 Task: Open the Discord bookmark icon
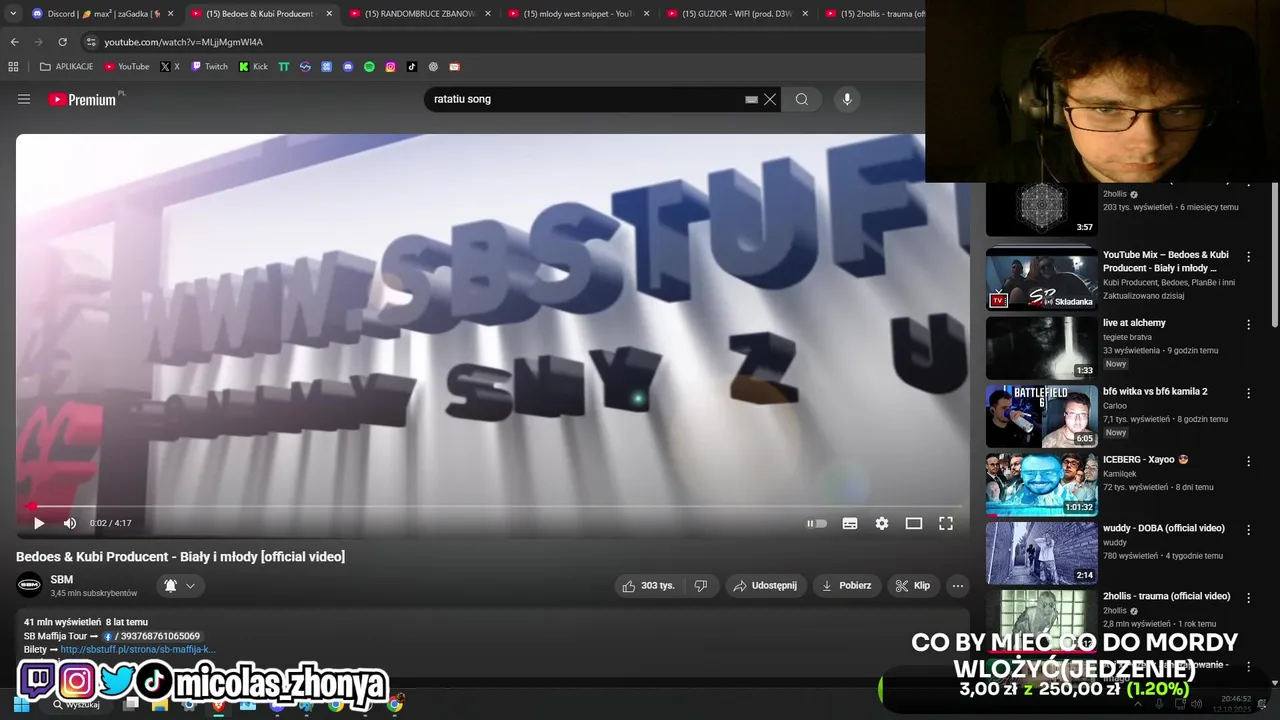[x=348, y=67]
